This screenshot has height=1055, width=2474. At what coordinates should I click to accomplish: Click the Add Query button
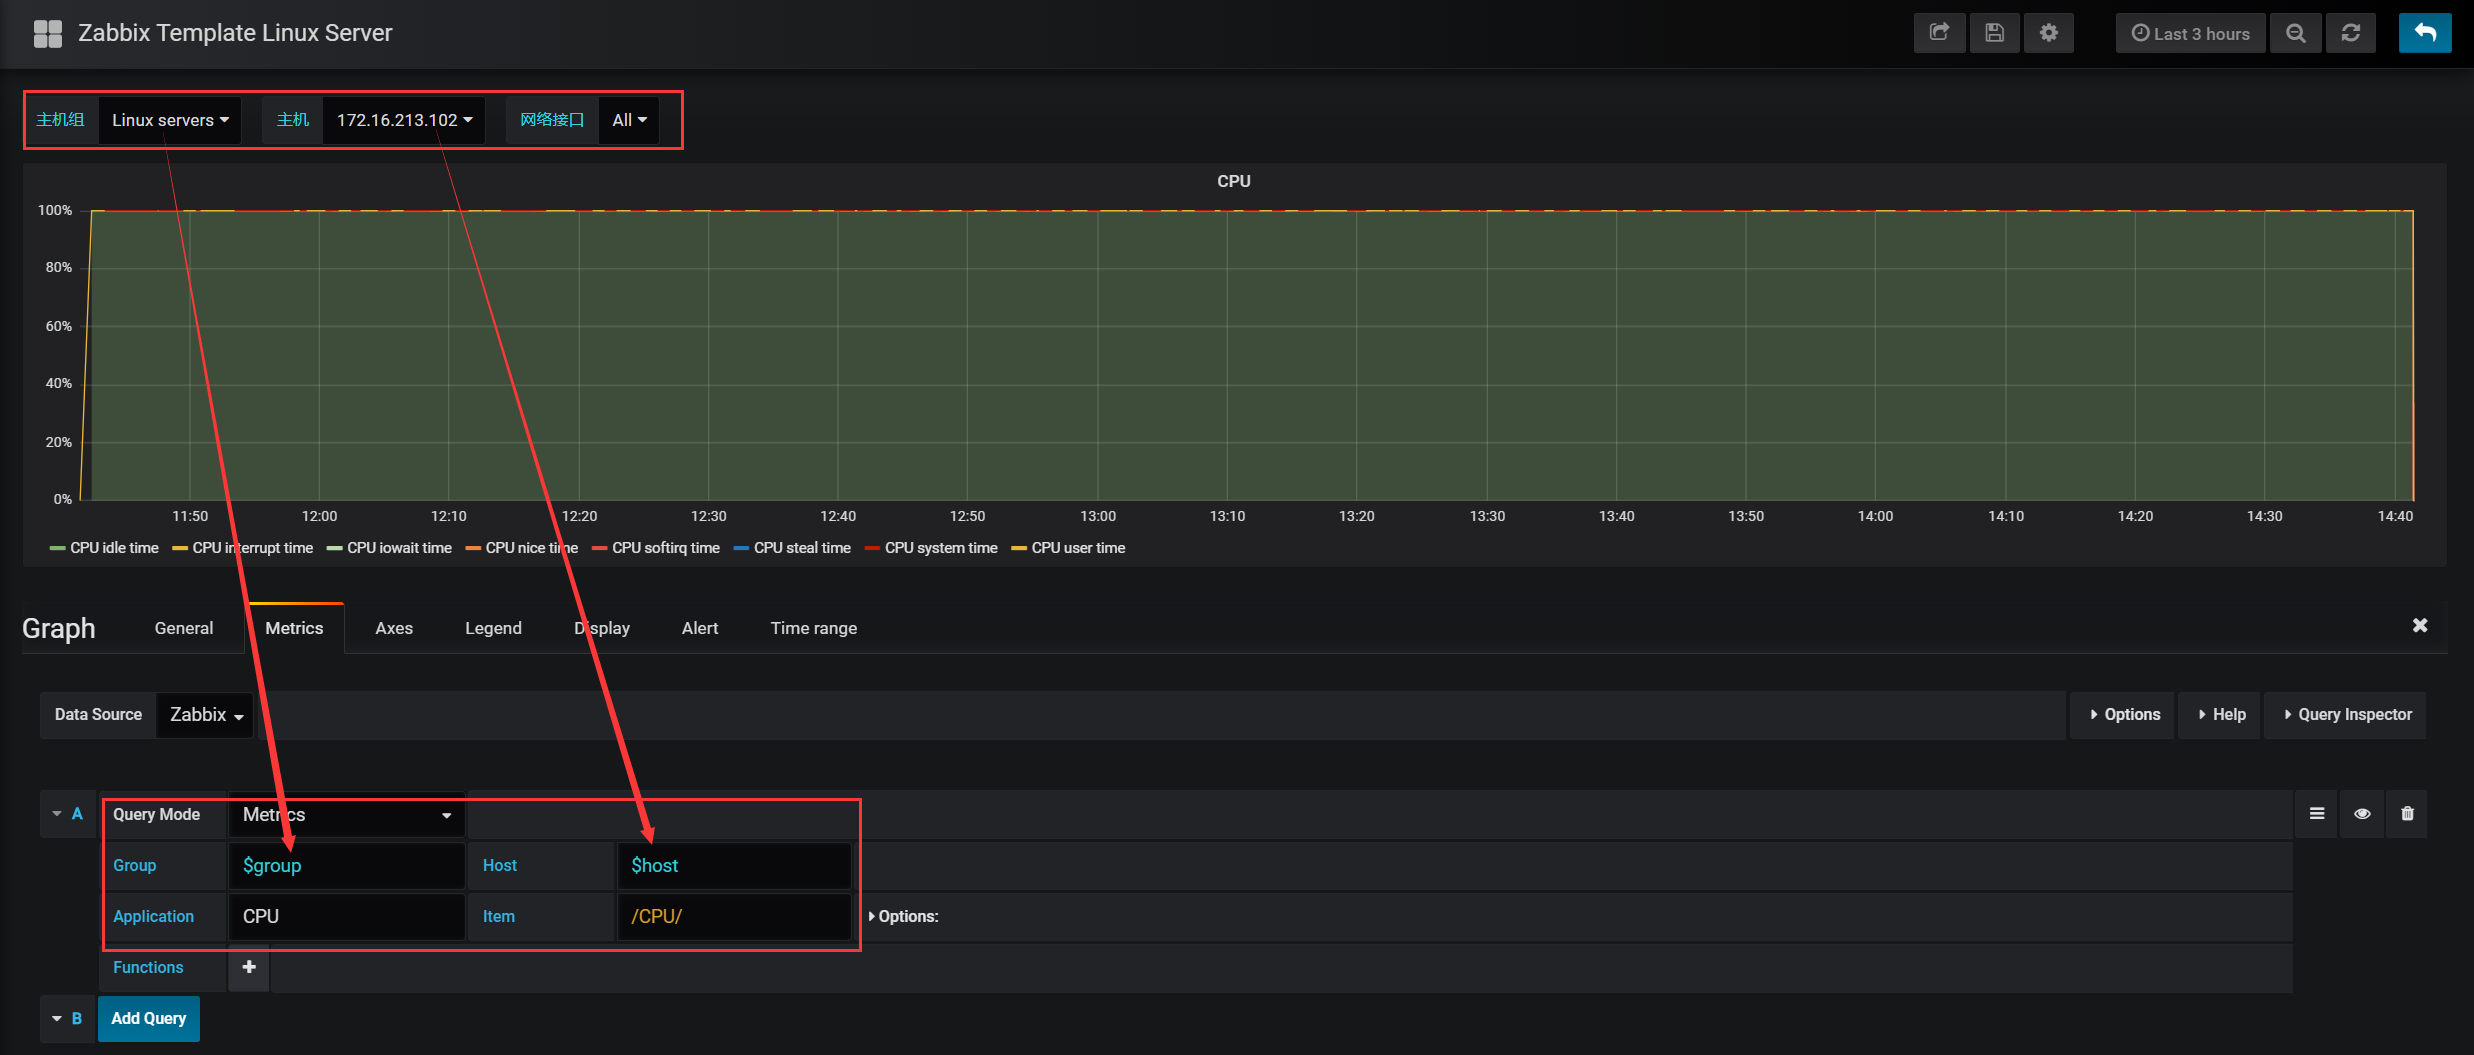click(x=149, y=1019)
